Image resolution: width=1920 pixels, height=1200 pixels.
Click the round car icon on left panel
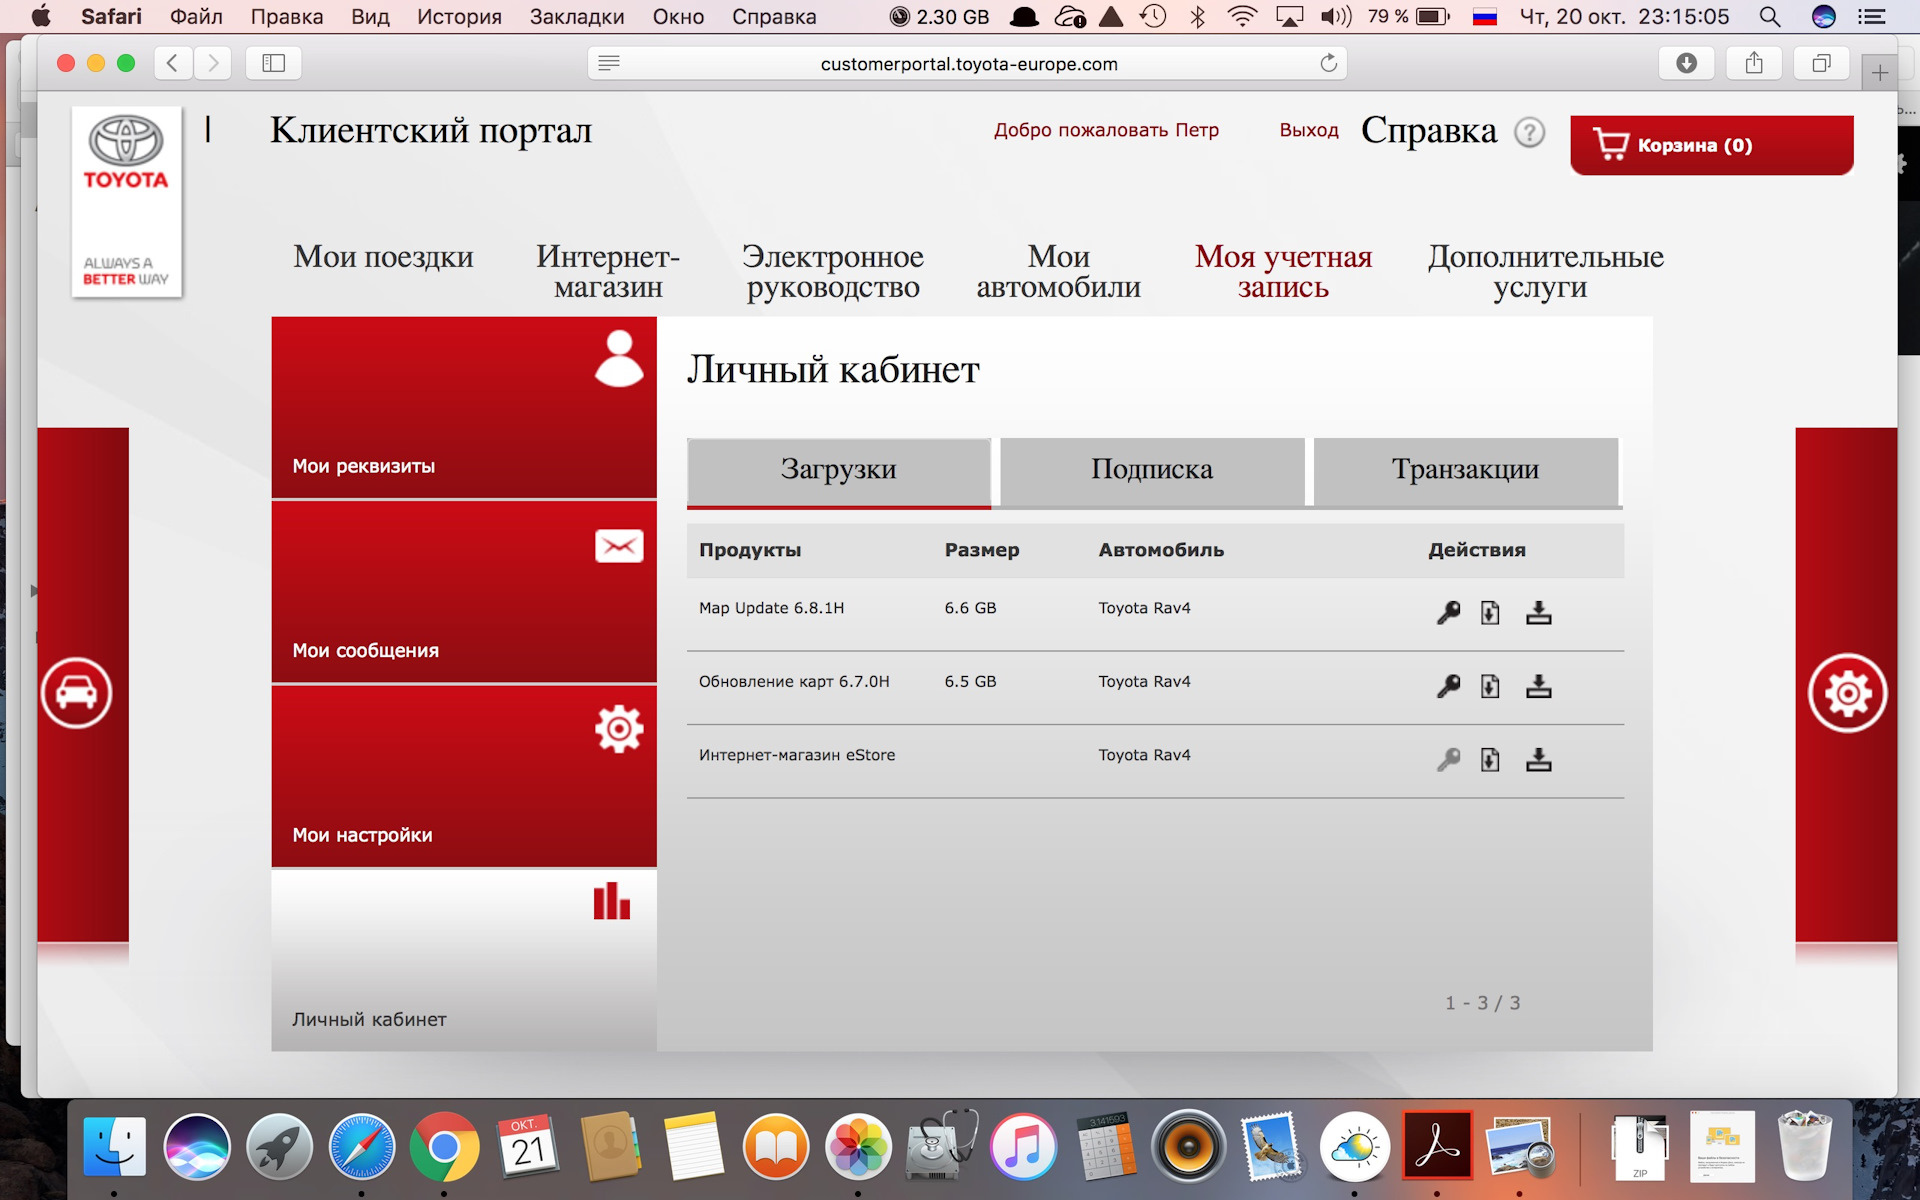[x=76, y=693]
